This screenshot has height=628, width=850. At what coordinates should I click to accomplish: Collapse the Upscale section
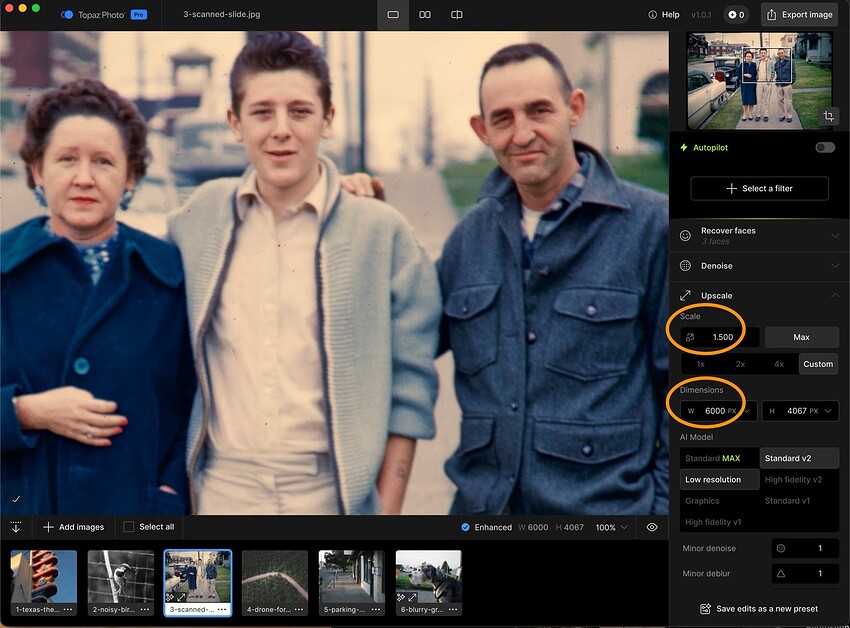tap(837, 296)
